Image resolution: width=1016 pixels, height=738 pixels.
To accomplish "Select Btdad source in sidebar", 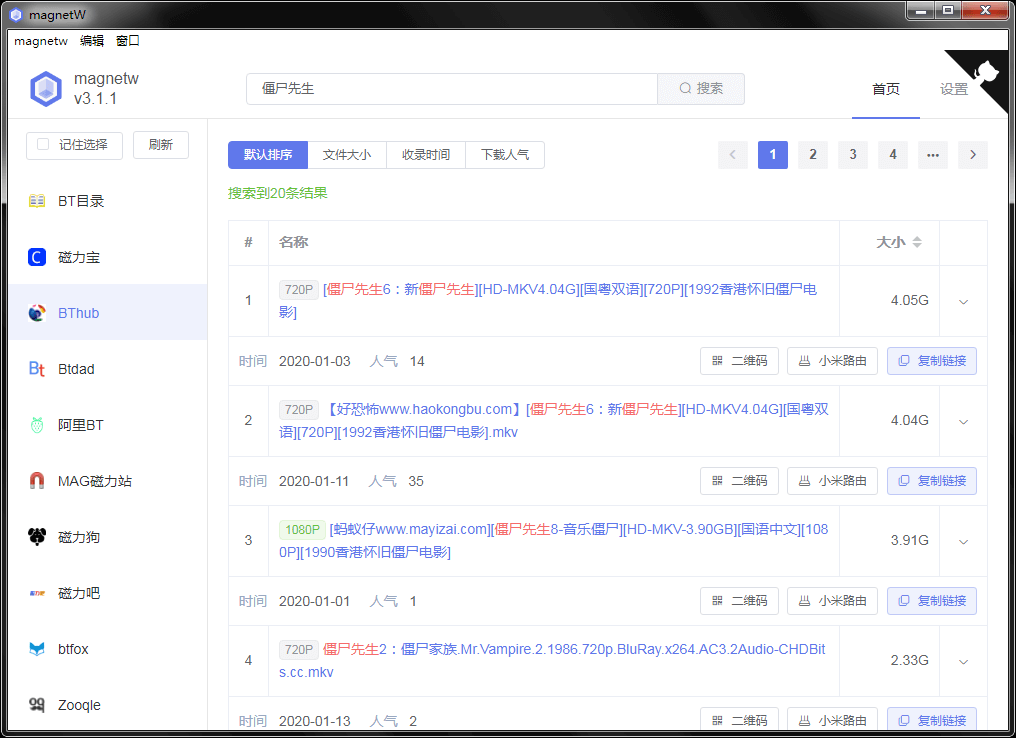I will pyautogui.click(x=108, y=369).
